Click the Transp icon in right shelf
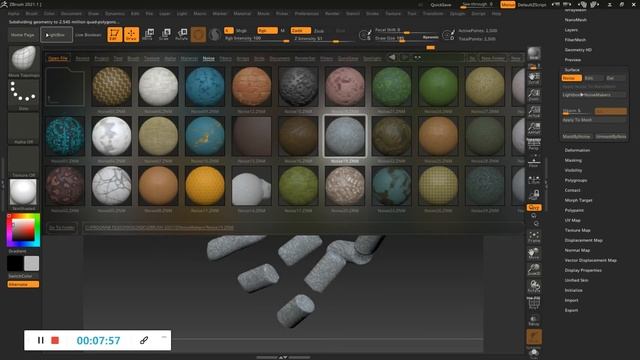The width and height of the screenshot is (640, 360). (x=533, y=320)
